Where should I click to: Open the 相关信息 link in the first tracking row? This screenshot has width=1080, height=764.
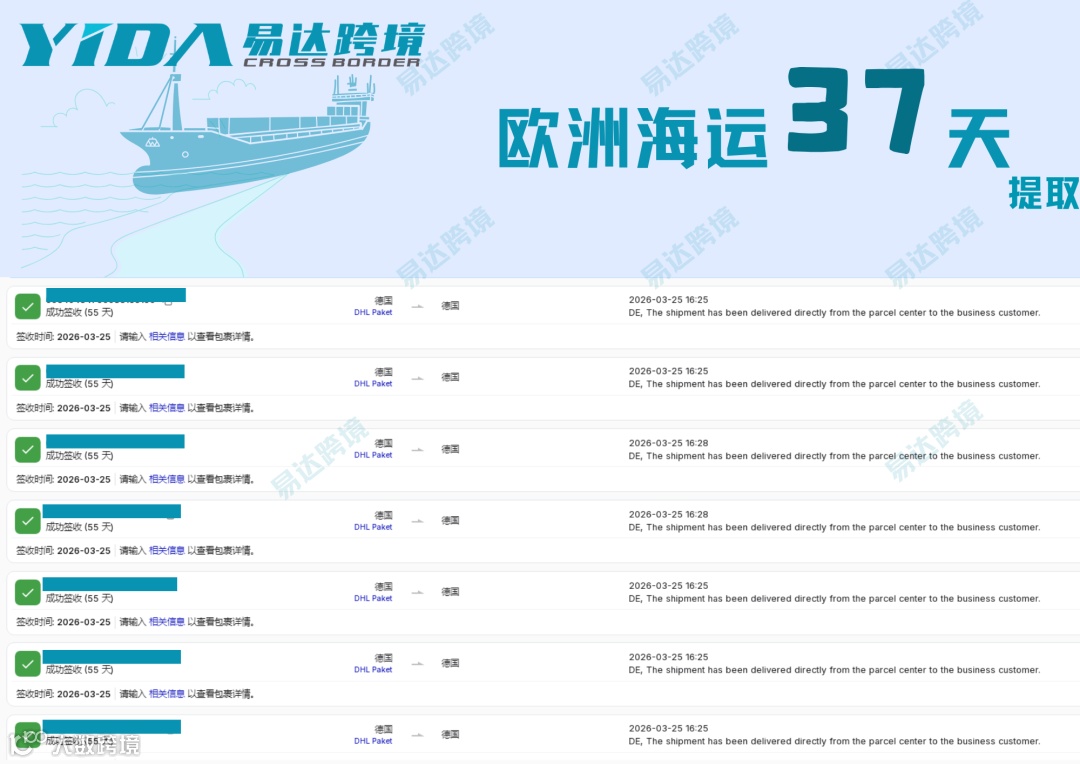pyautogui.click(x=167, y=337)
